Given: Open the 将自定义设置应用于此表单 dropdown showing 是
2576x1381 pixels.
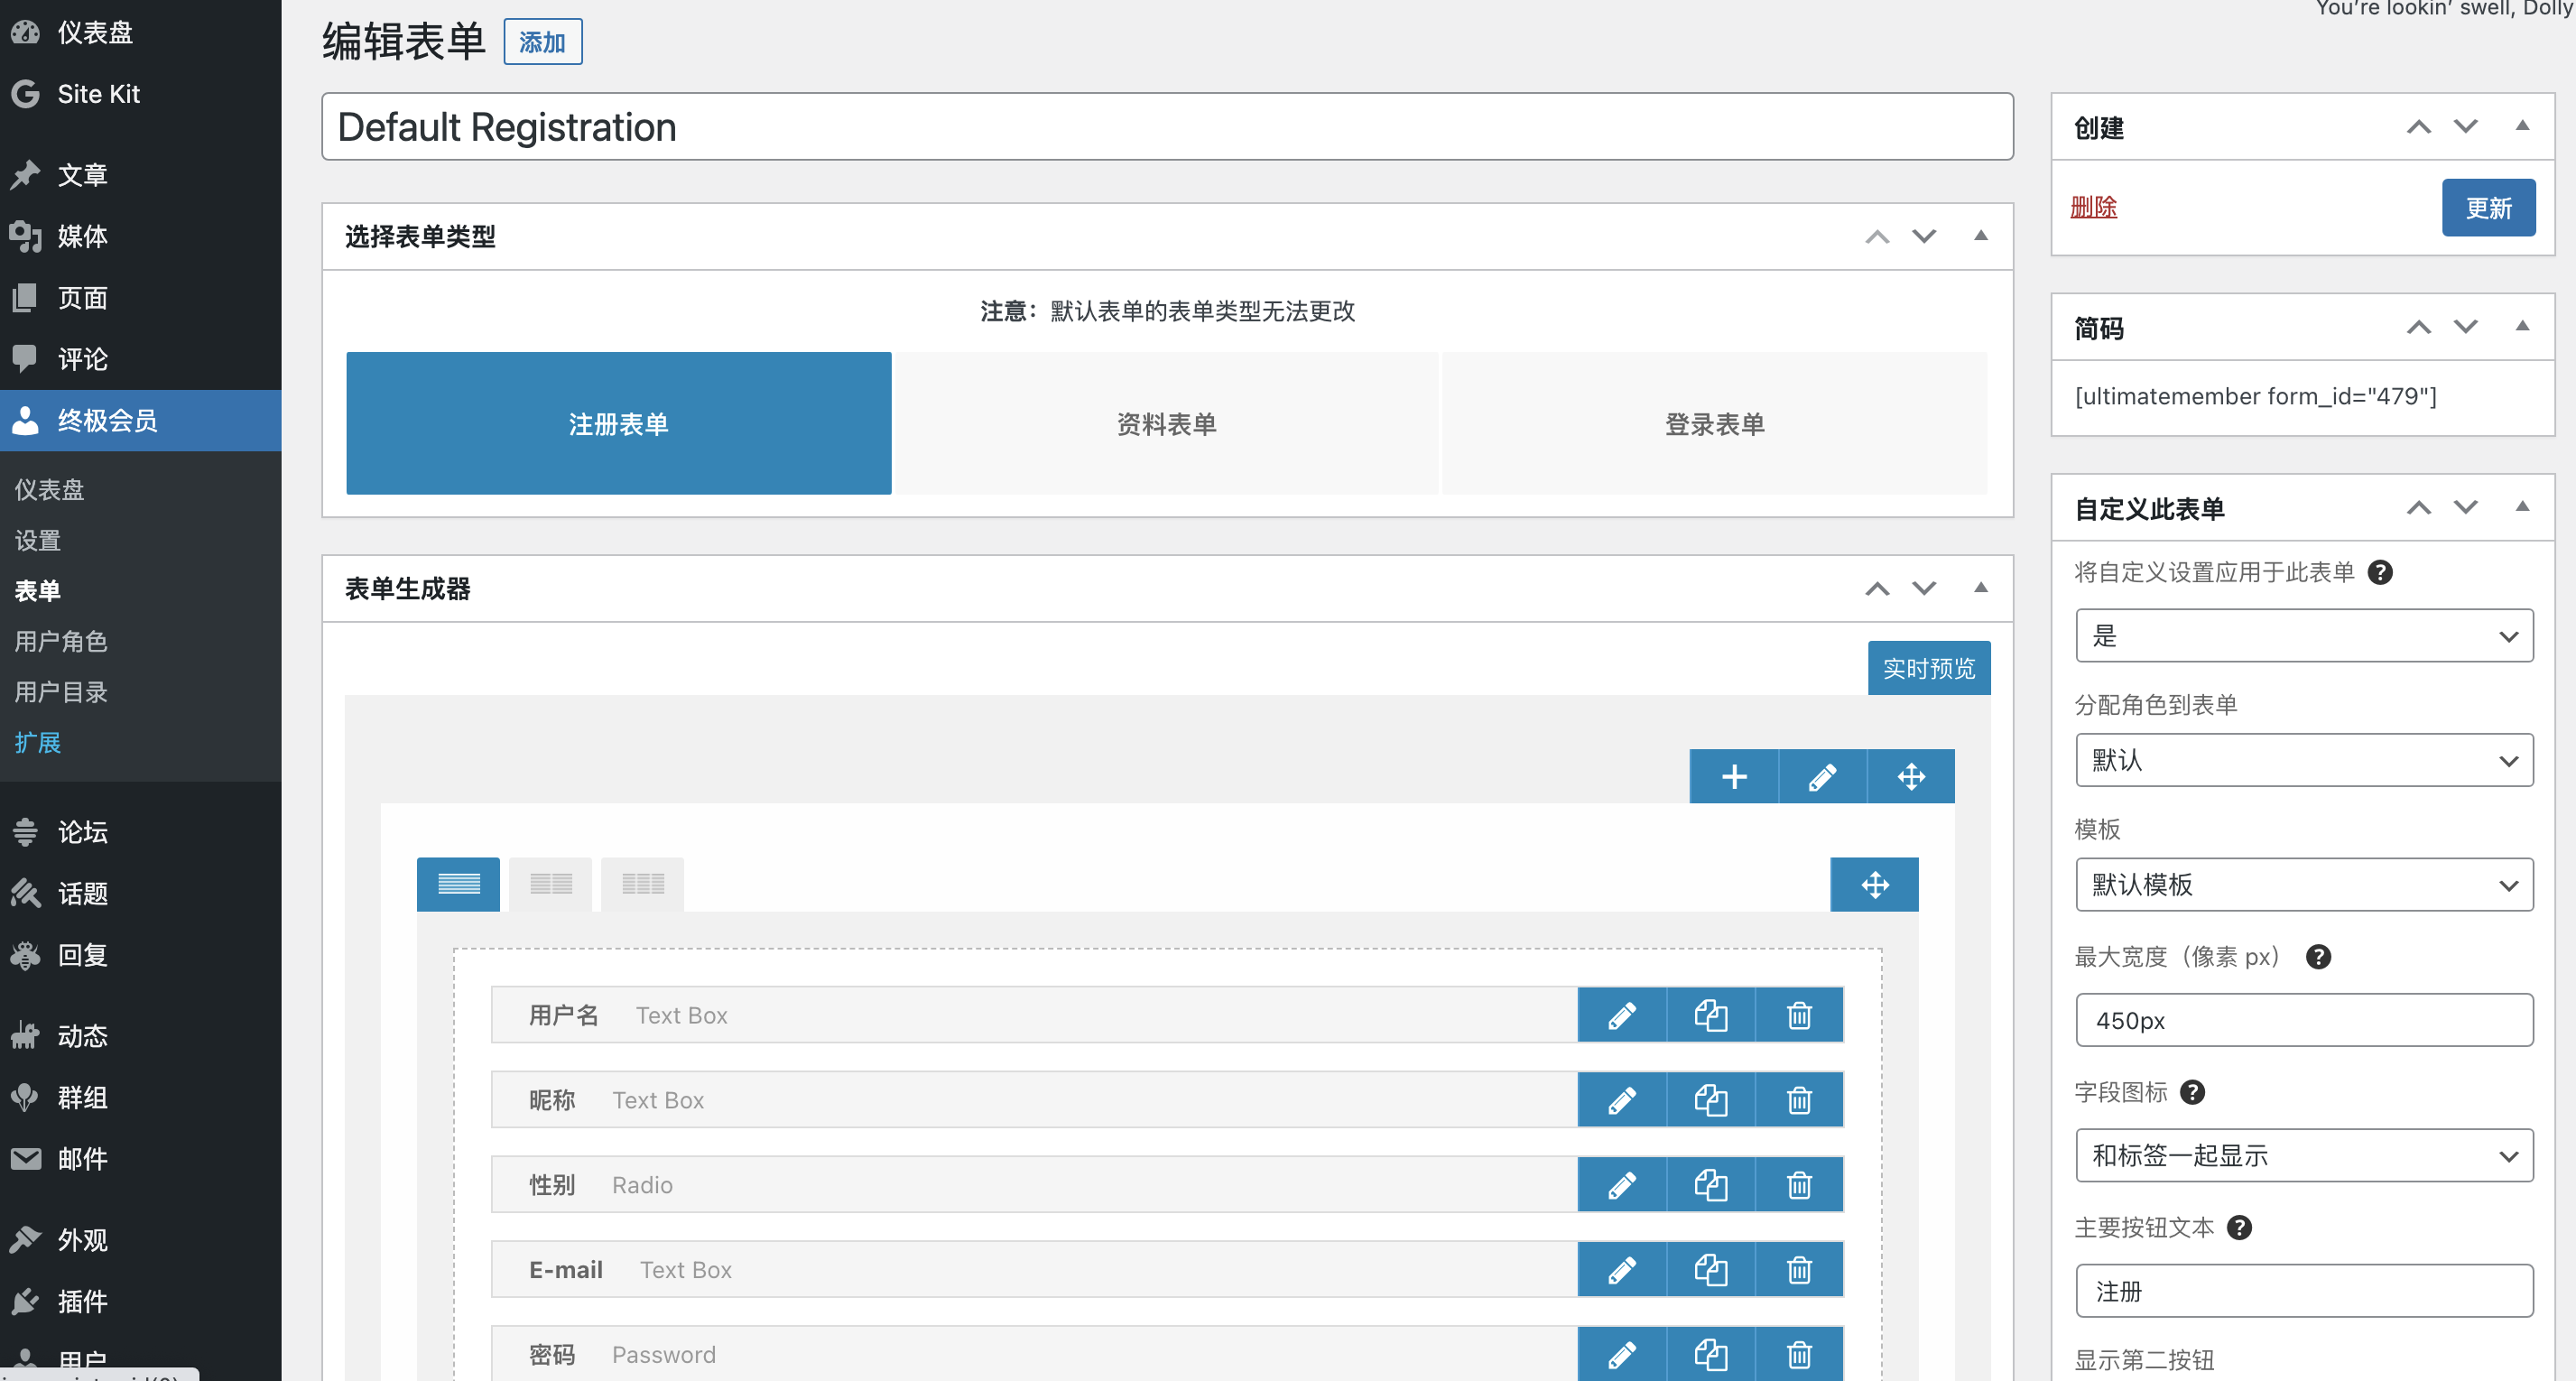Looking at the screenshot, I should (2304, 636).
